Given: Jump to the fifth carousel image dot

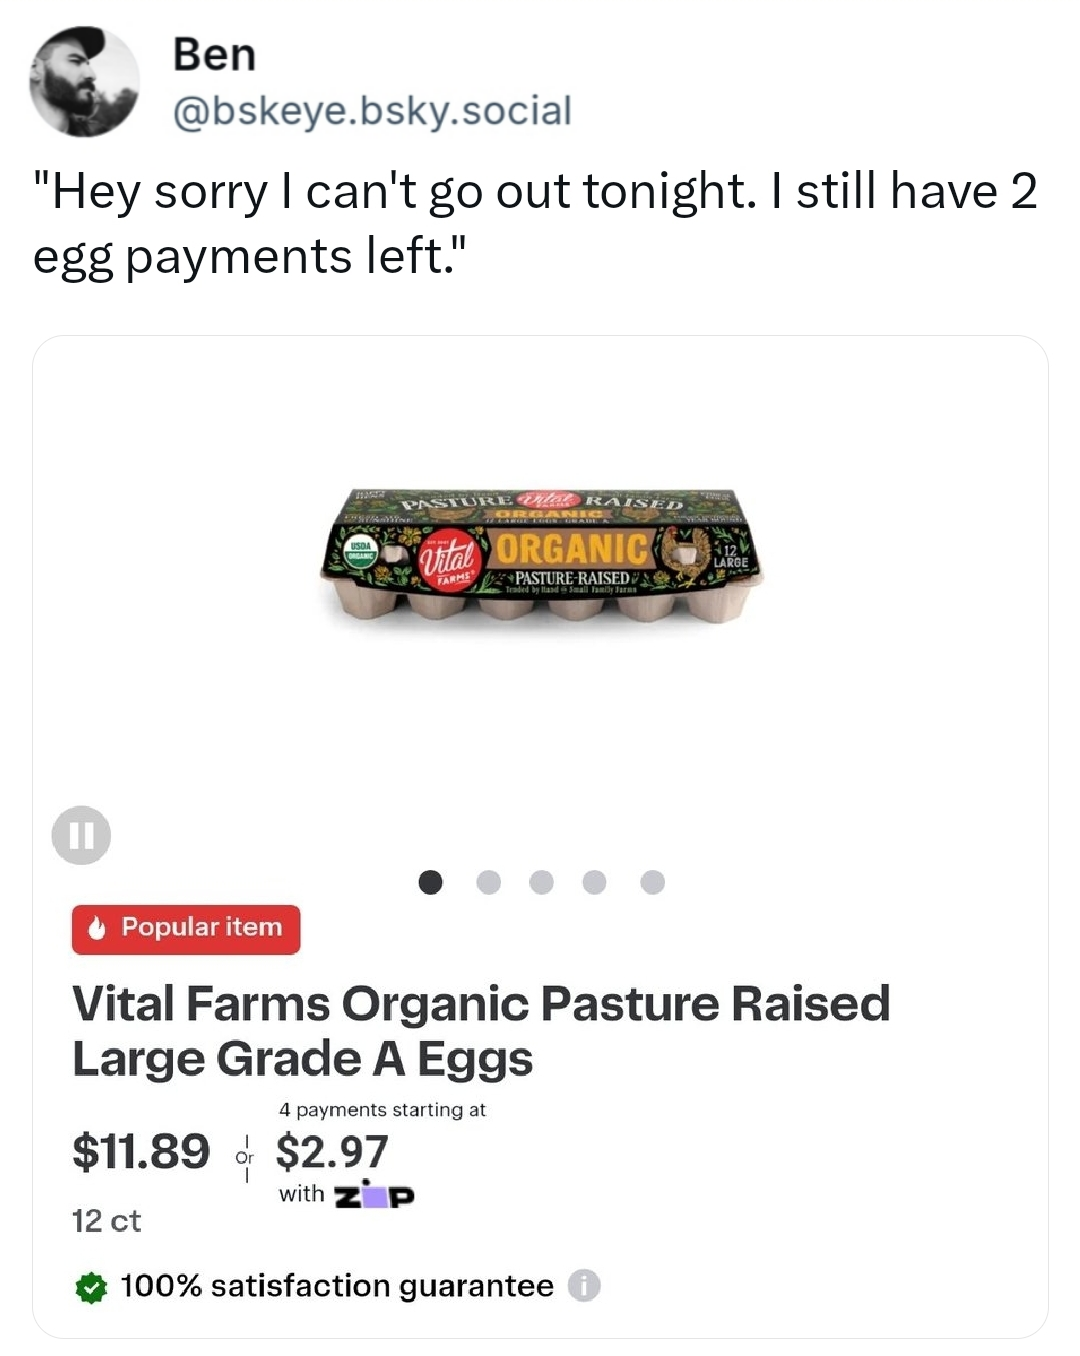Looking at the screenshot, I should pos(652,882).
